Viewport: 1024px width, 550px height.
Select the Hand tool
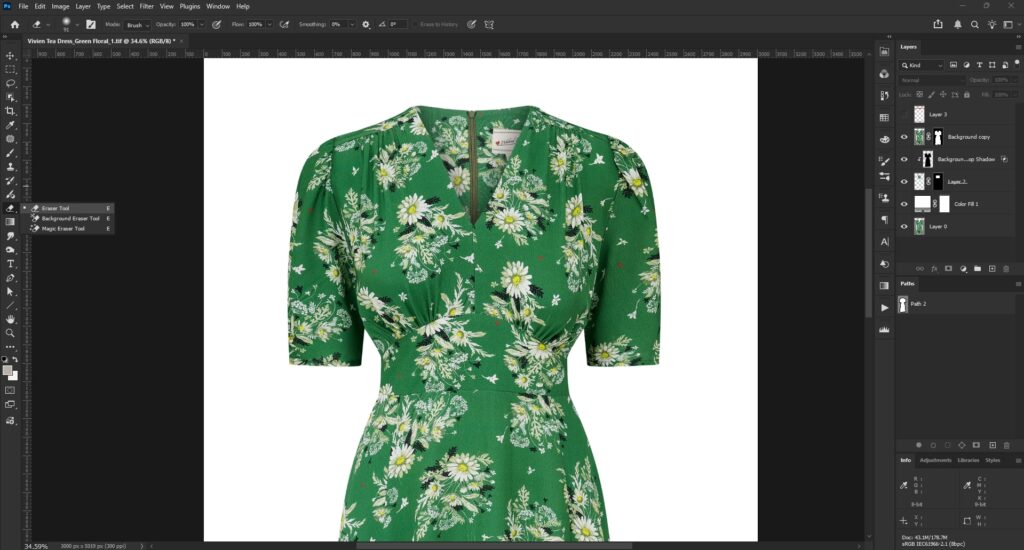coord(10,319)
